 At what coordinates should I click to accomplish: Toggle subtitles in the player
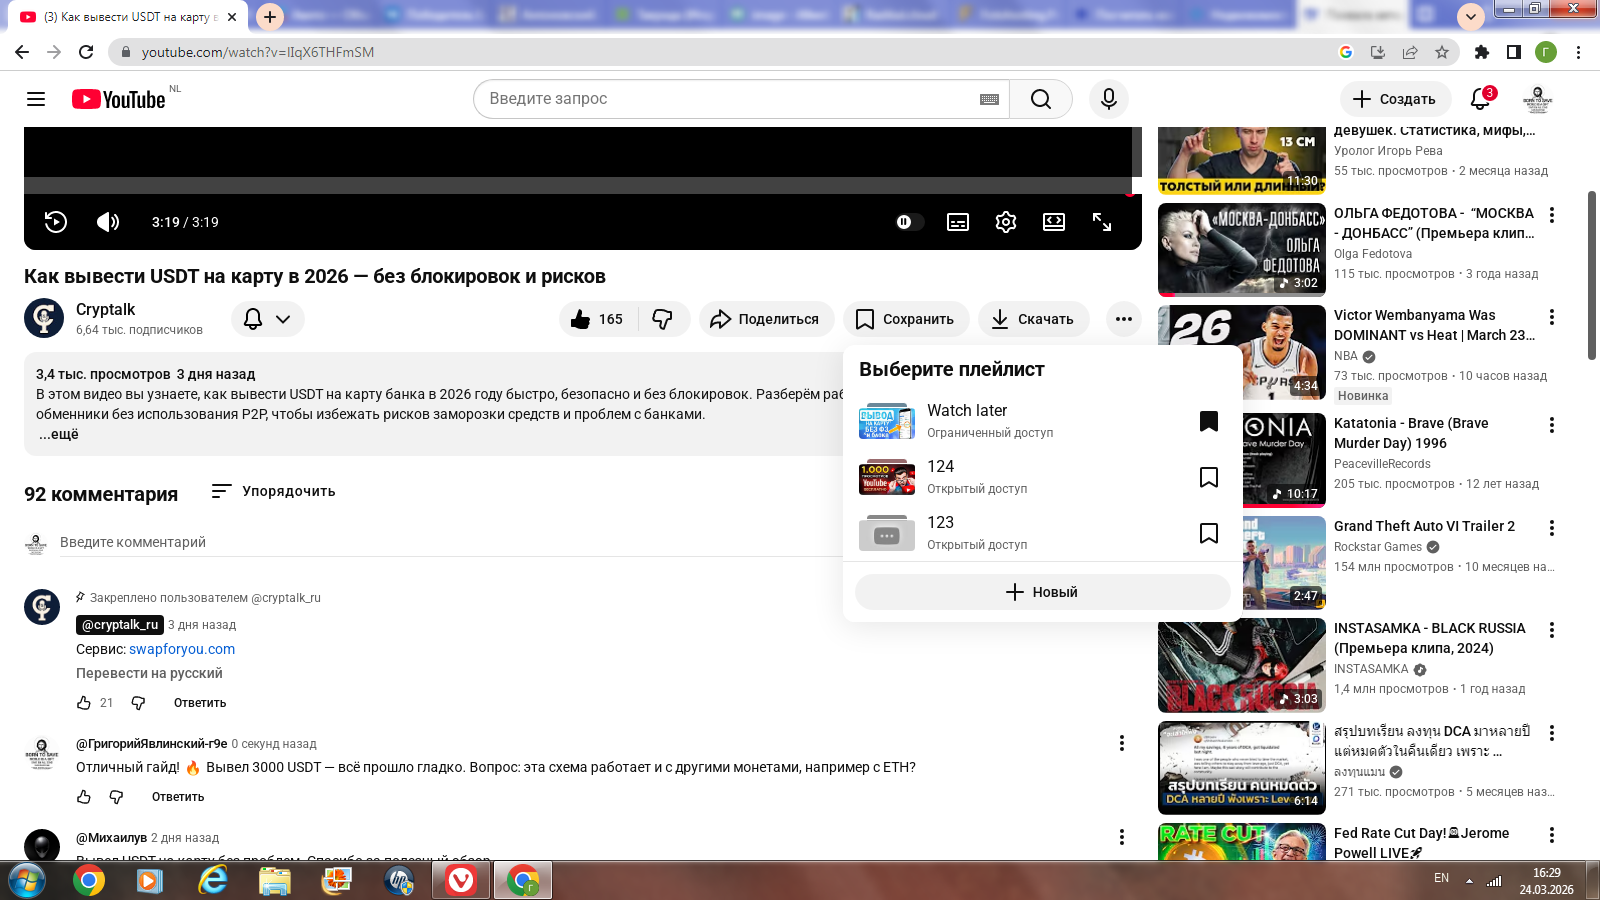tap(958, 222)
